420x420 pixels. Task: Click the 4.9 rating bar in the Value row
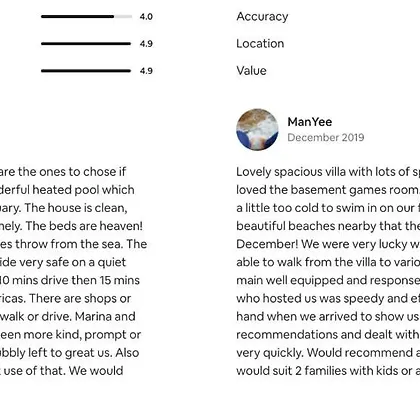(86, 71)
